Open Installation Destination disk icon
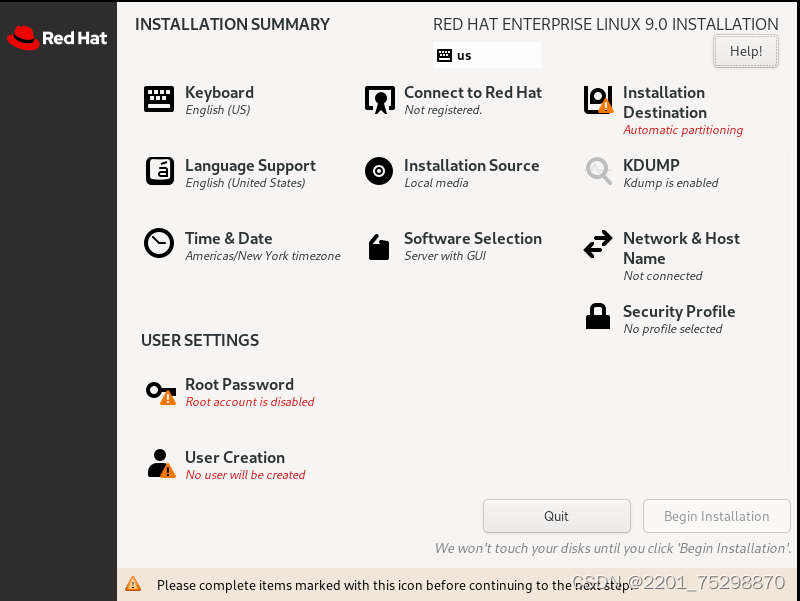800x601 pixels. [x=597, y=99]
